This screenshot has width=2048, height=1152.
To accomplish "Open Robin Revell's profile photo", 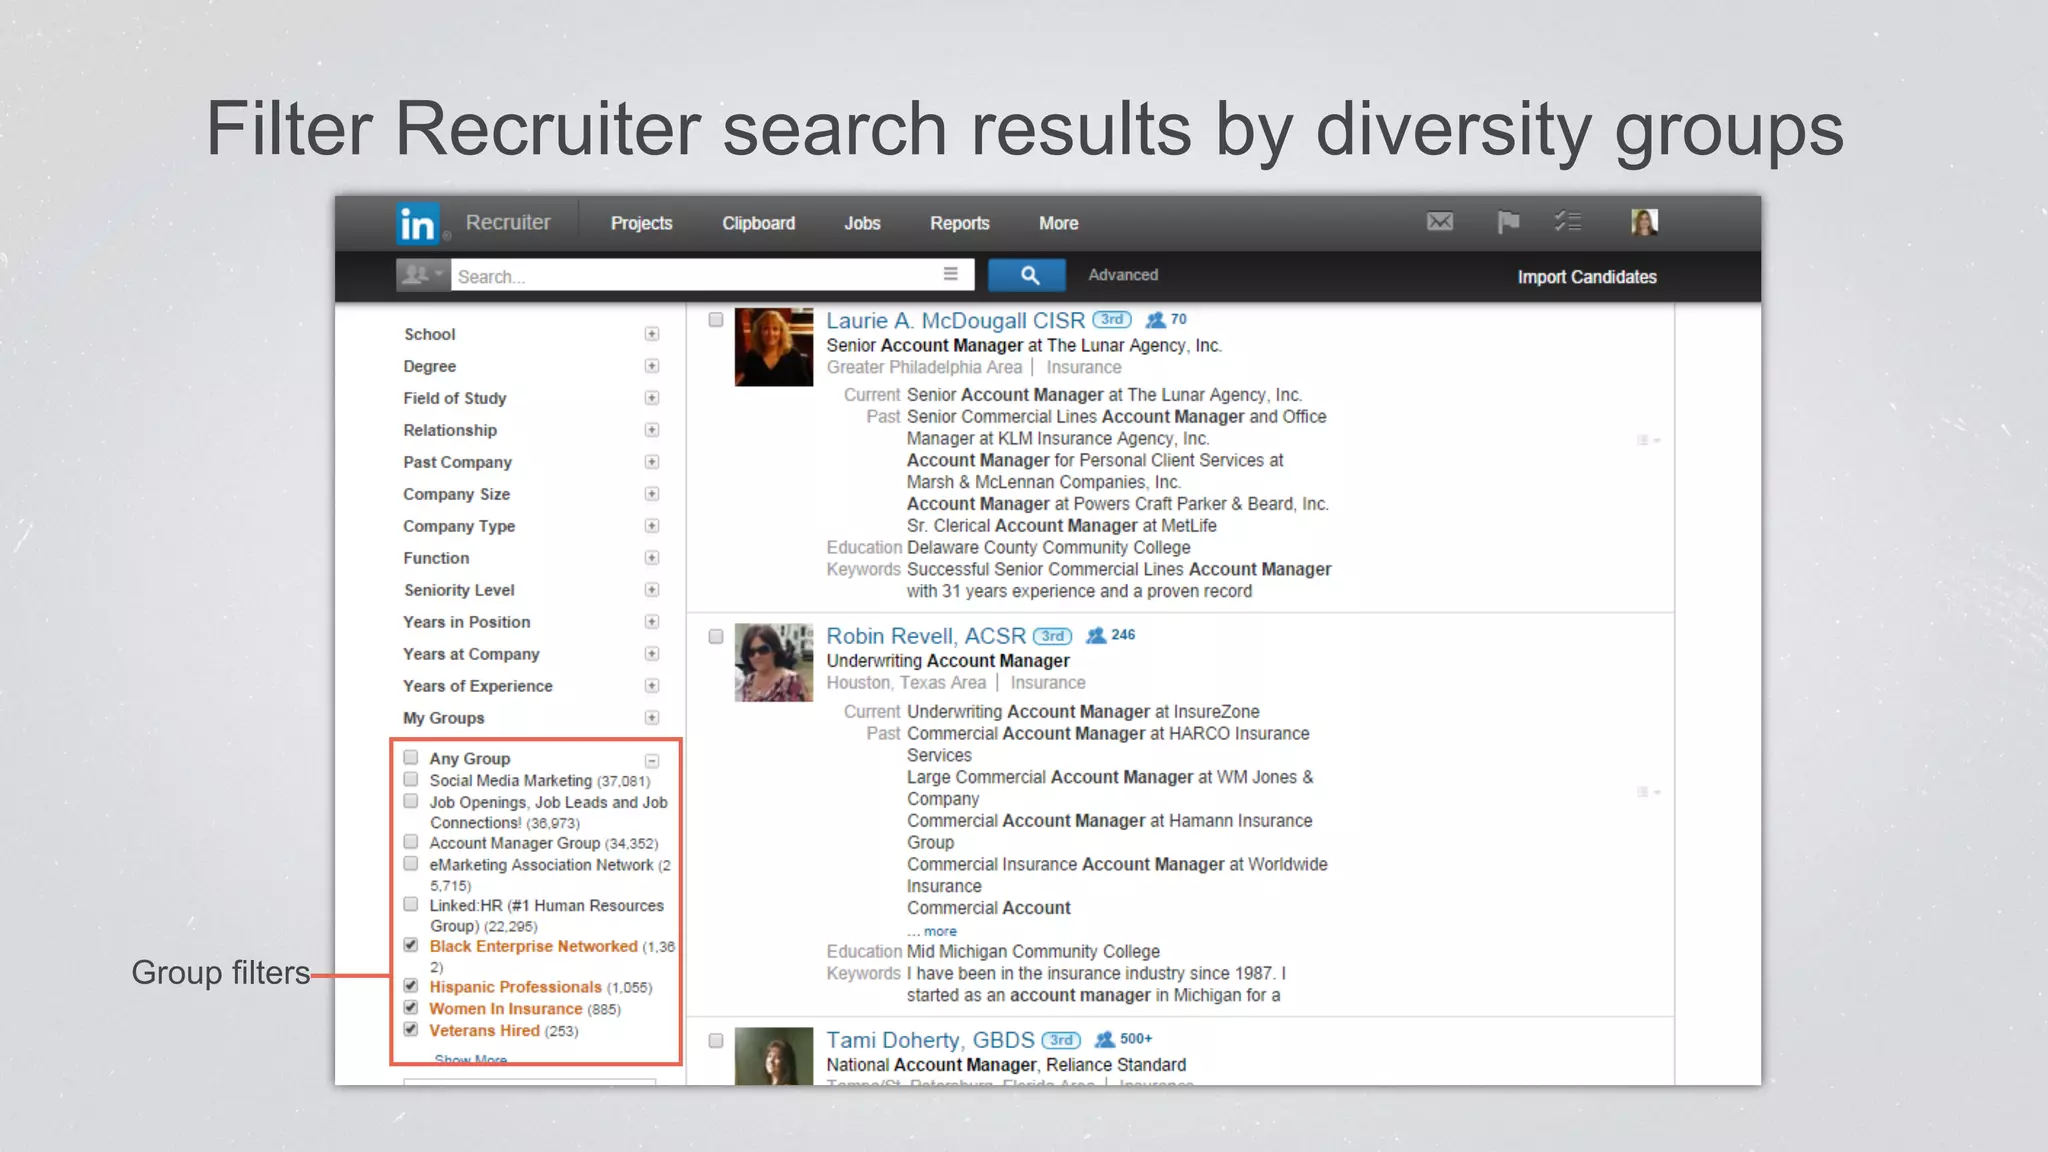I will click(774, 662).
